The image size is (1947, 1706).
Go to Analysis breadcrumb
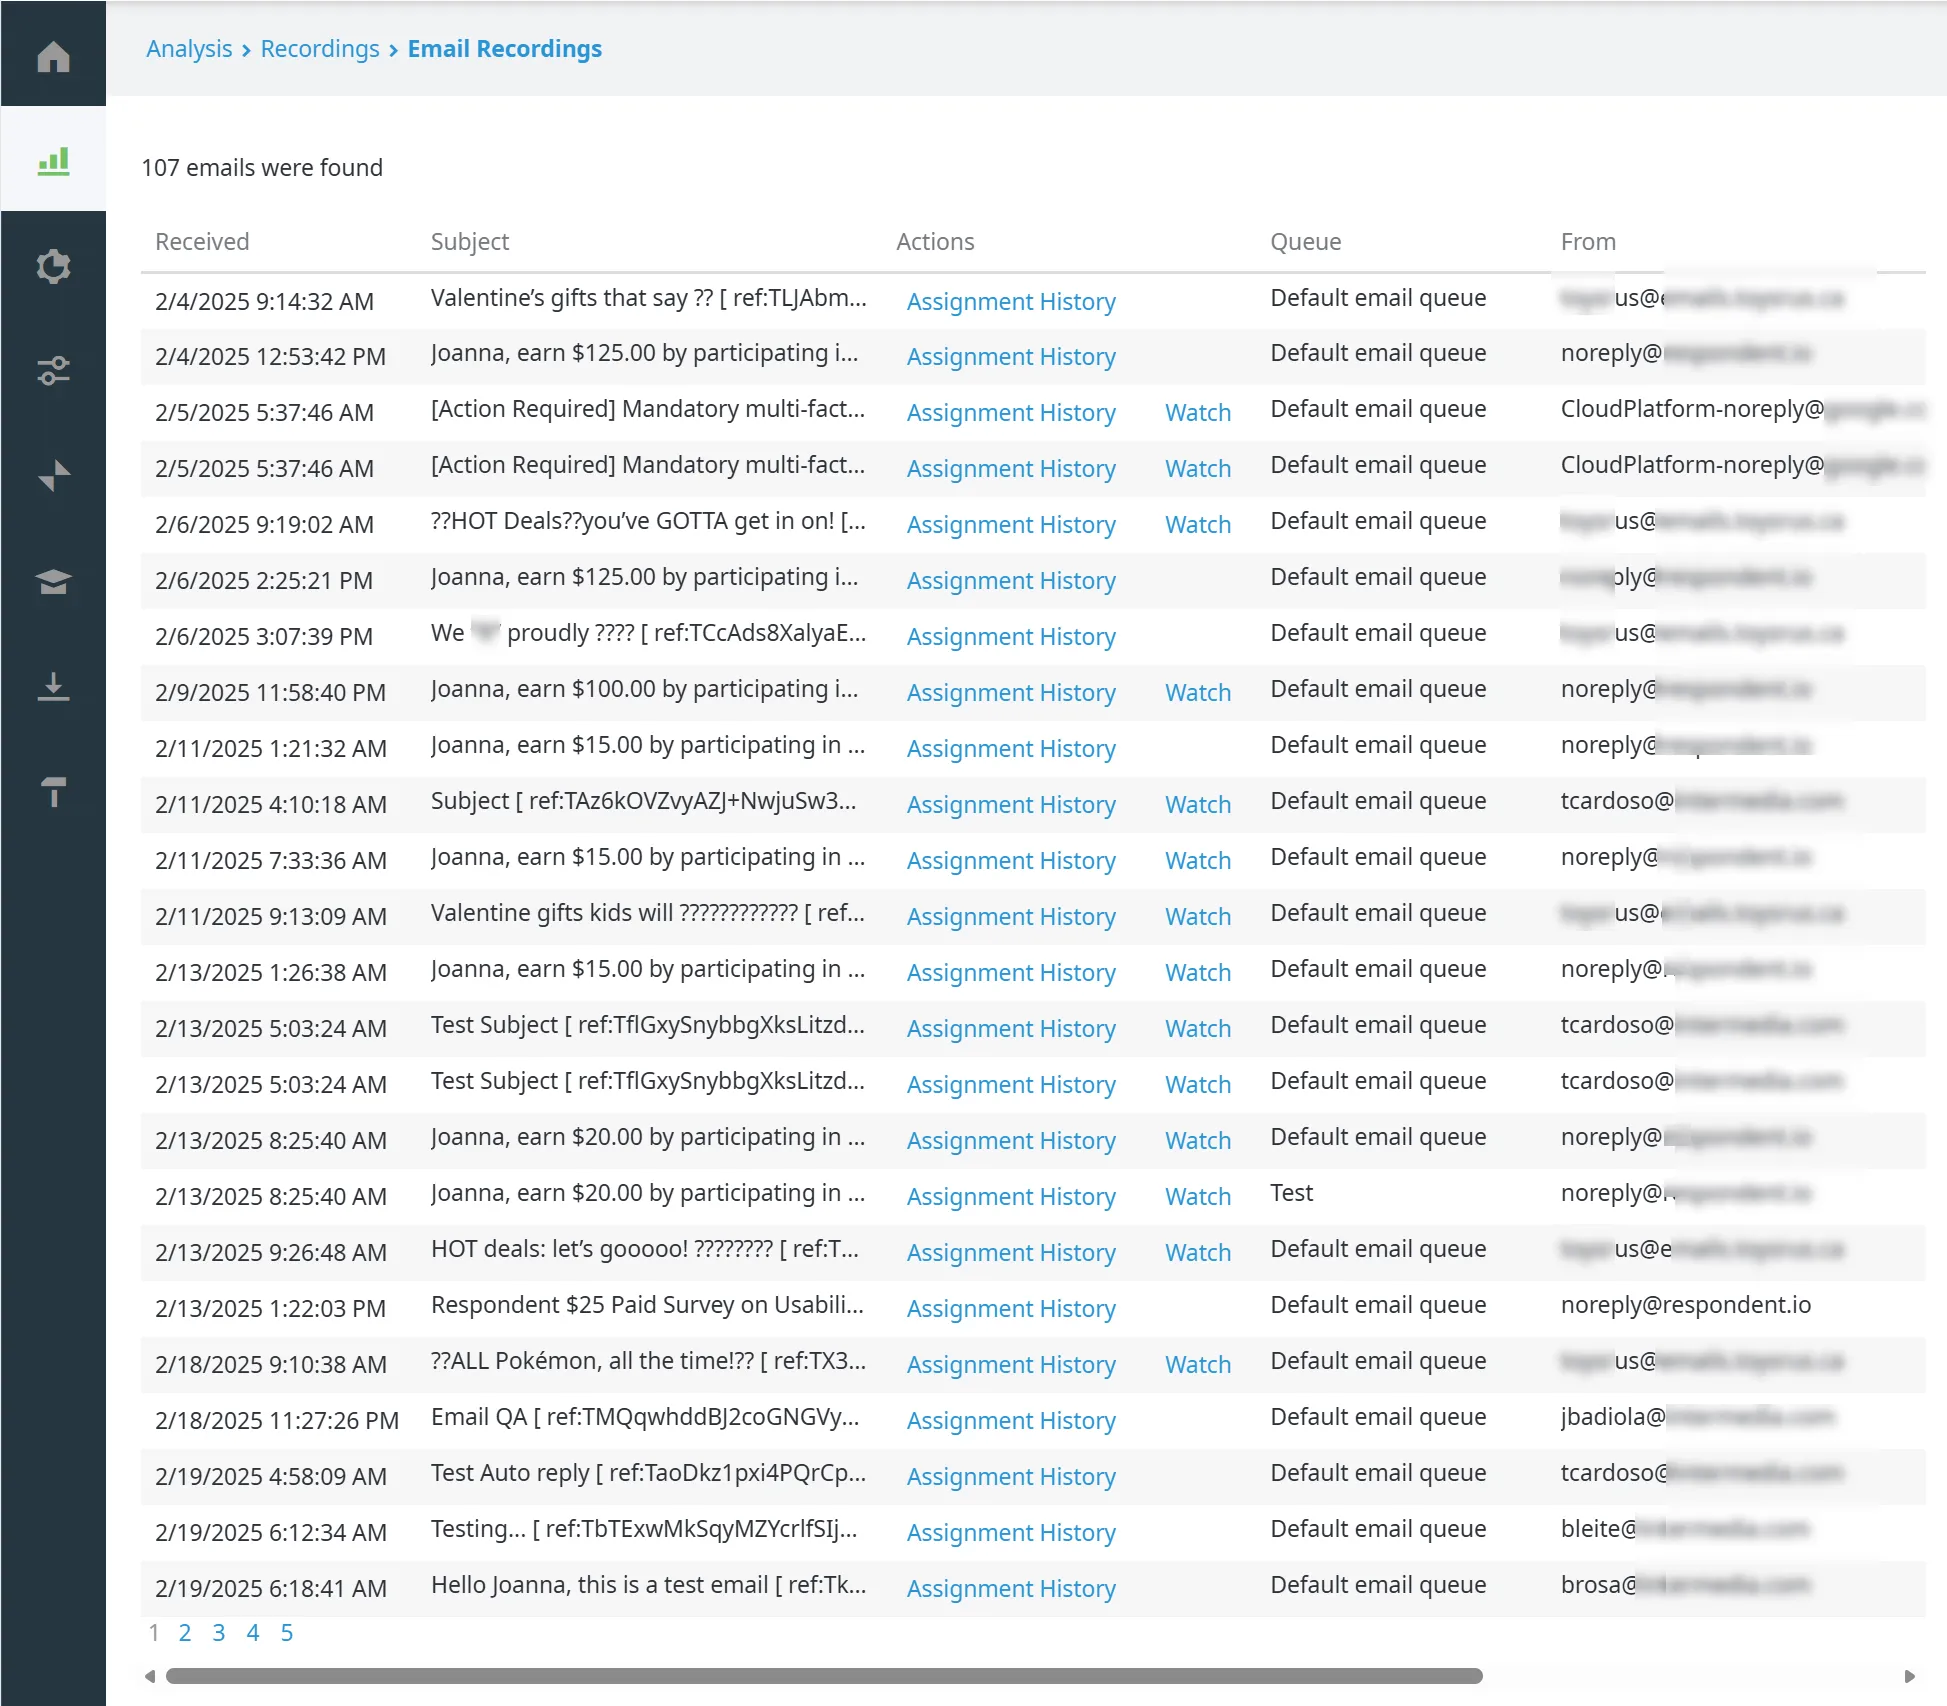point(189,49)
